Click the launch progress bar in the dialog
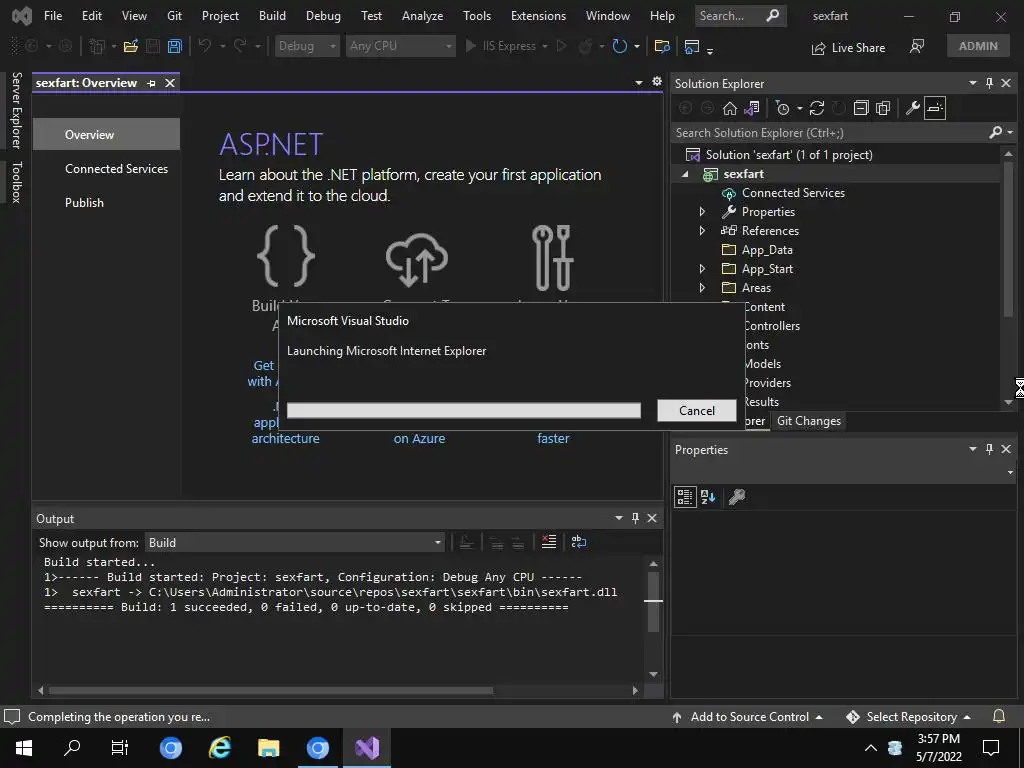Screen dimensions: 1024x768 (x=464, y=410)
